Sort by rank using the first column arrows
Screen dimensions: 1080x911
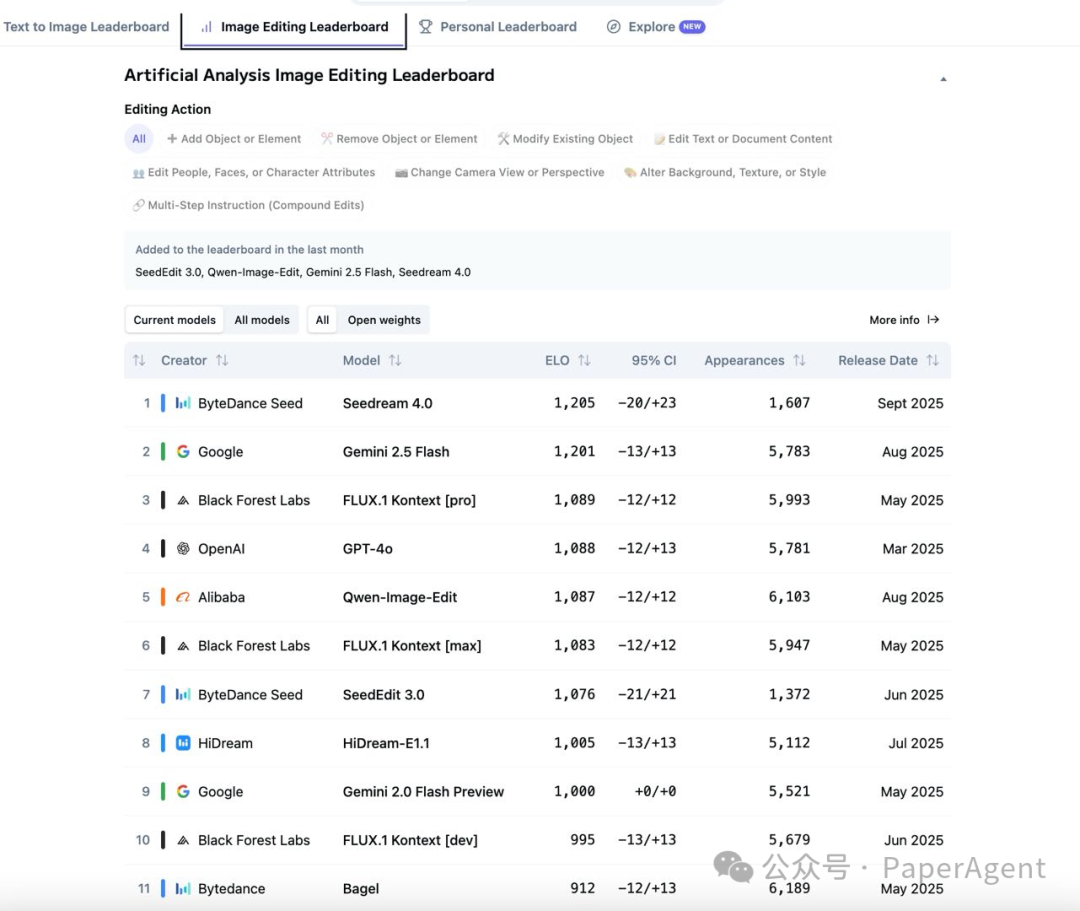[x=139, y=360]
